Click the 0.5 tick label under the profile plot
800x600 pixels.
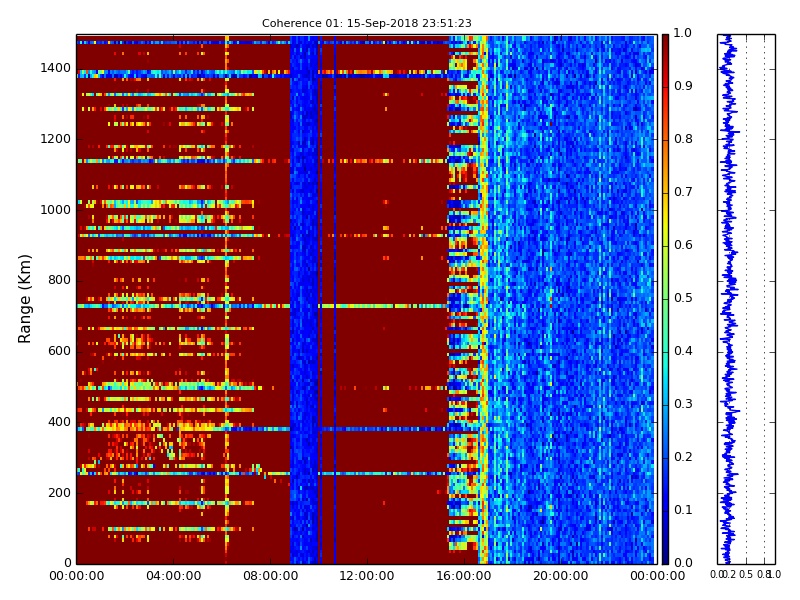(x=746, y=574)
